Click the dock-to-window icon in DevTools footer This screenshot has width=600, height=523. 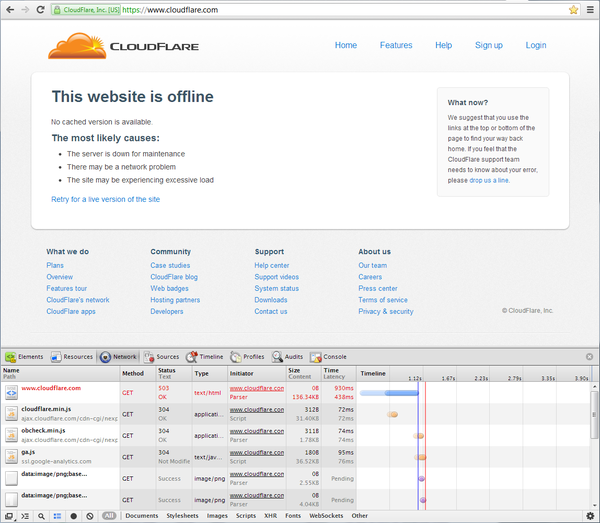[9, 516]
